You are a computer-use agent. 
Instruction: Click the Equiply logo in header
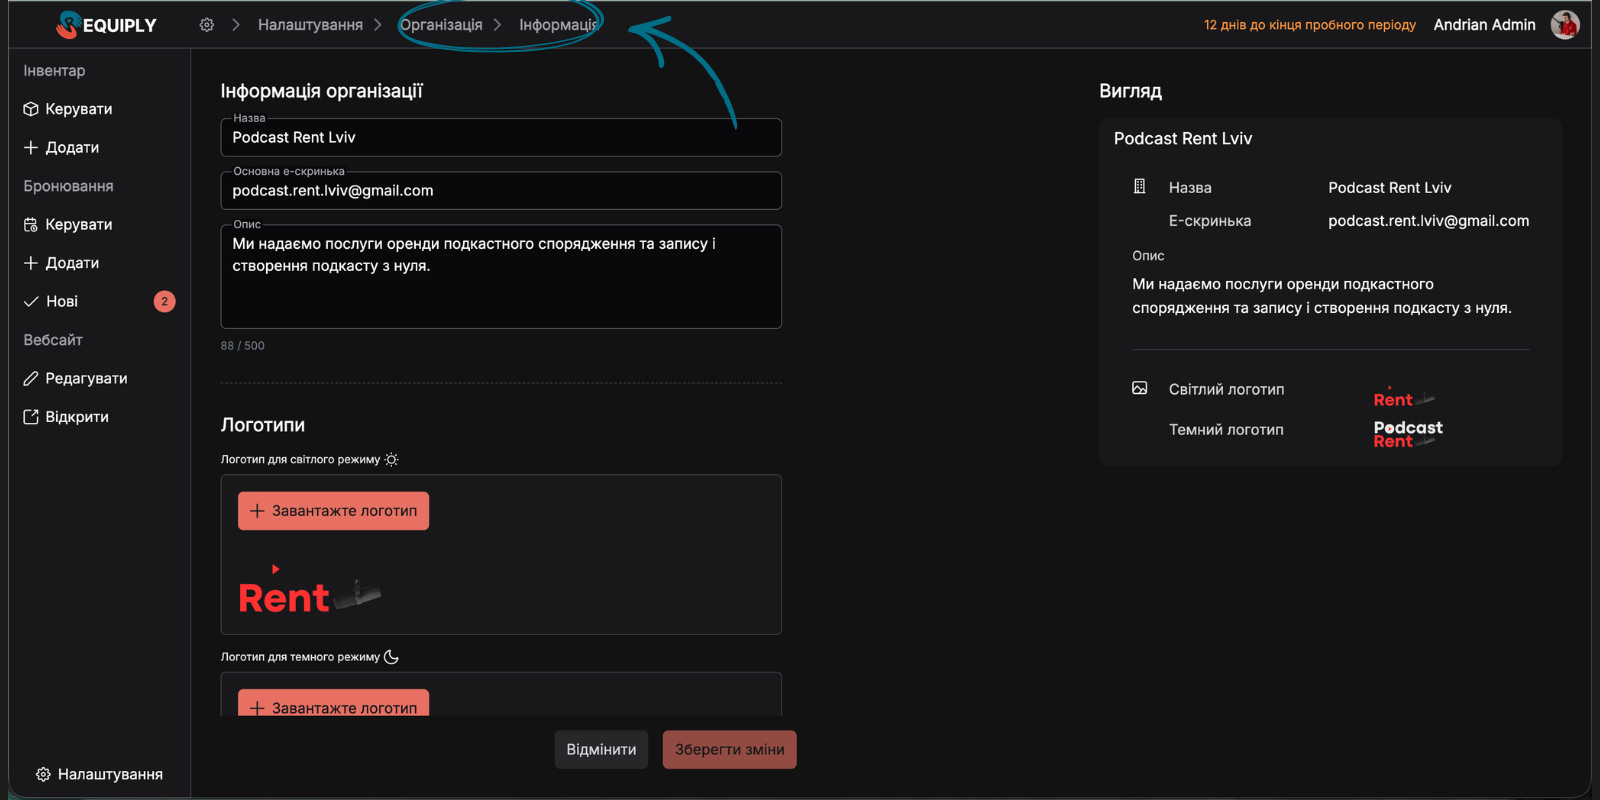[x=106, y=25]
